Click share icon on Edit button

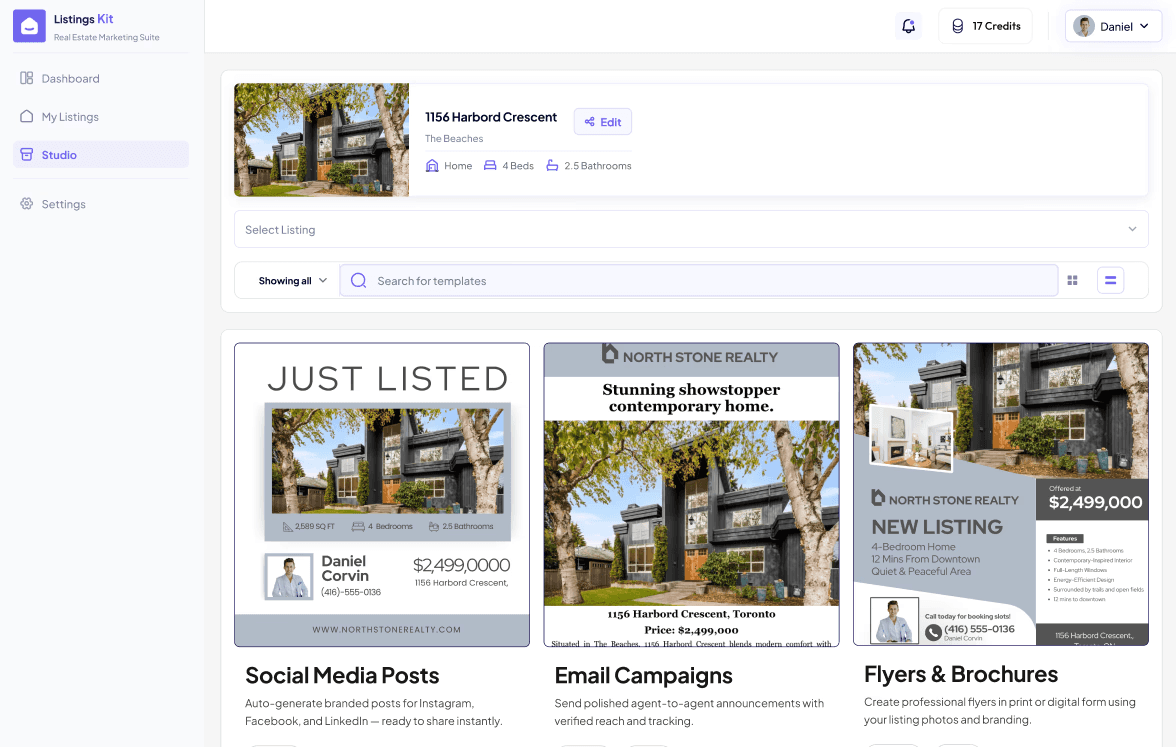tap(590, 122)
